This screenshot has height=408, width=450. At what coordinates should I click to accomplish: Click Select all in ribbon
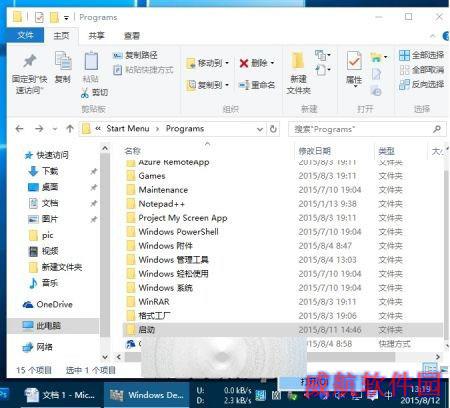click(422, 55)
